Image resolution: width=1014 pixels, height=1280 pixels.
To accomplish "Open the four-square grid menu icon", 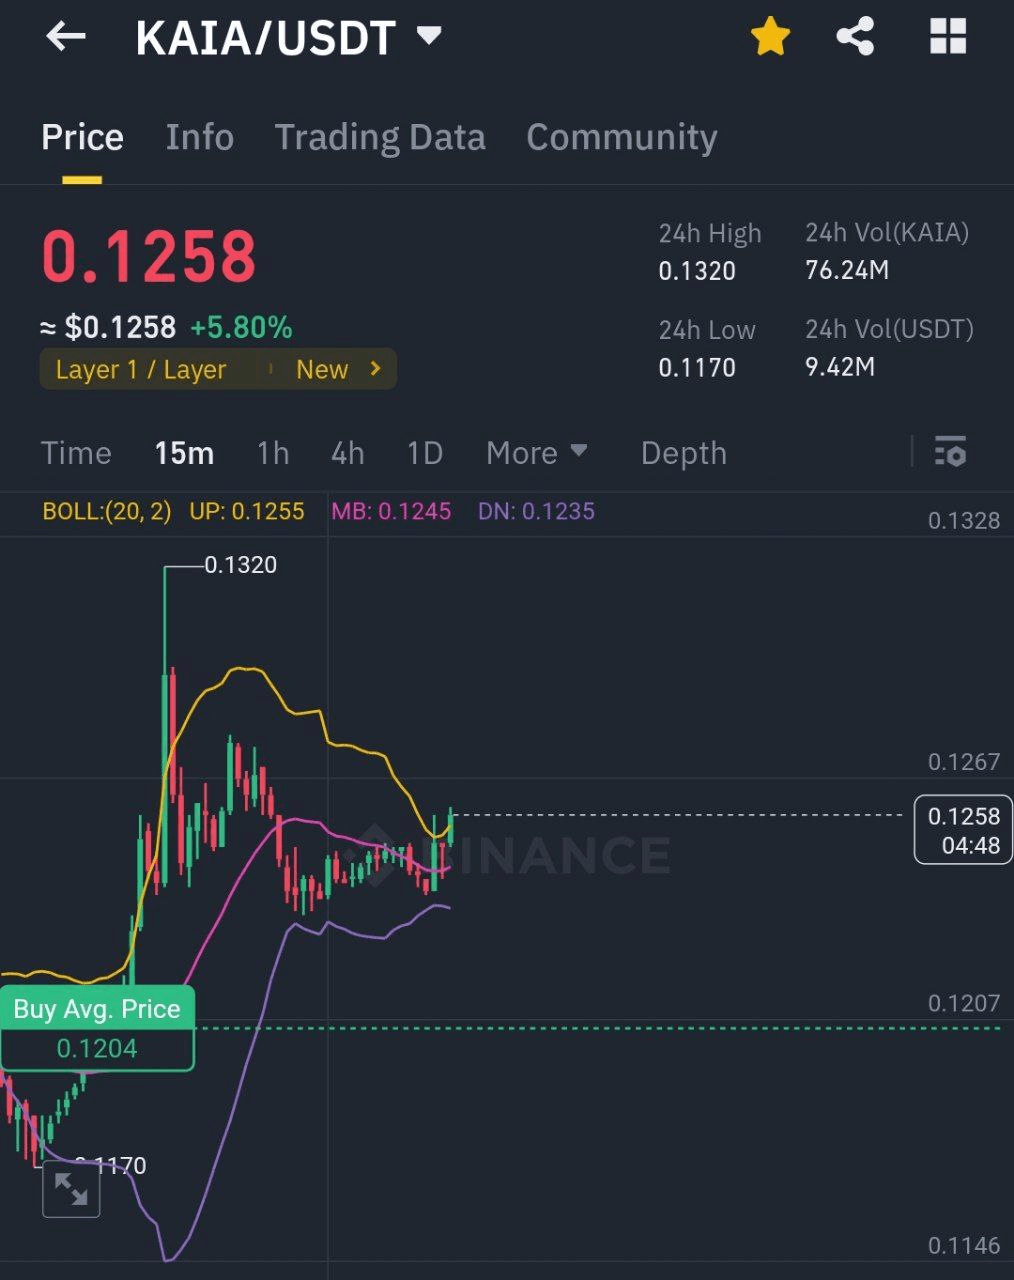I will [947, 38].
